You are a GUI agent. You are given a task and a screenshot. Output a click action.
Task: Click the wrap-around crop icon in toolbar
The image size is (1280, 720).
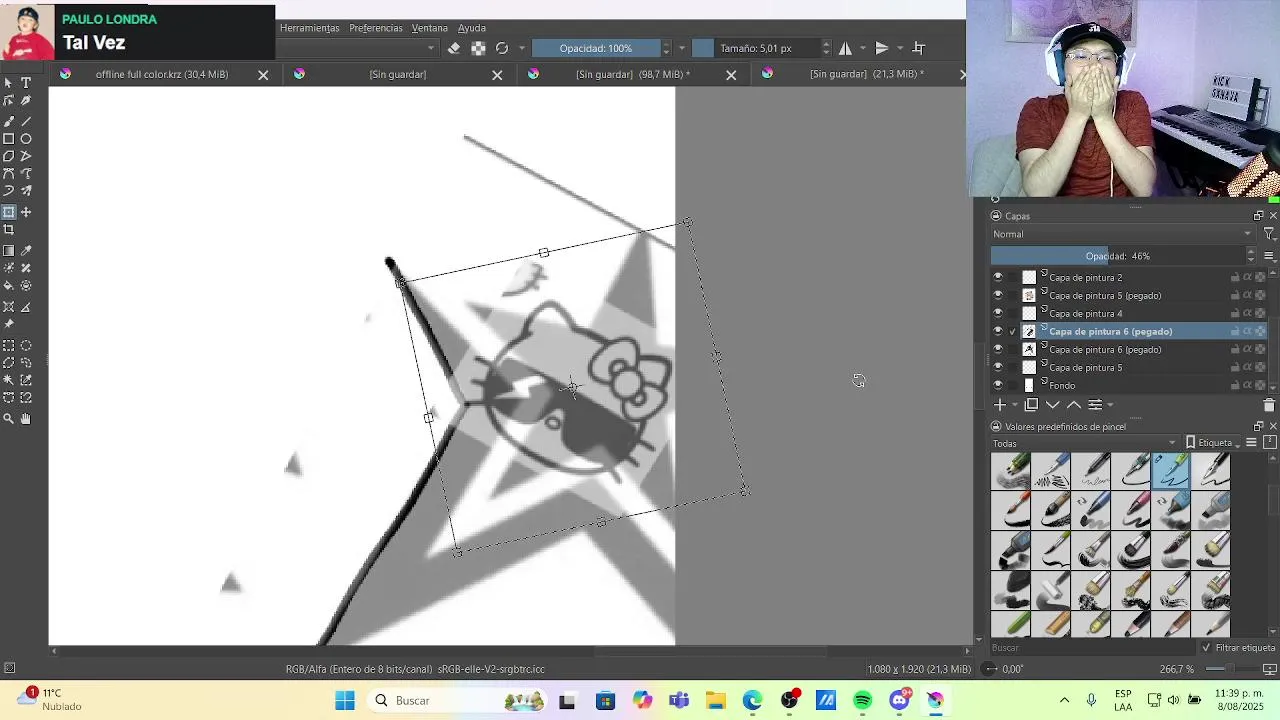(x=919, y=48)
